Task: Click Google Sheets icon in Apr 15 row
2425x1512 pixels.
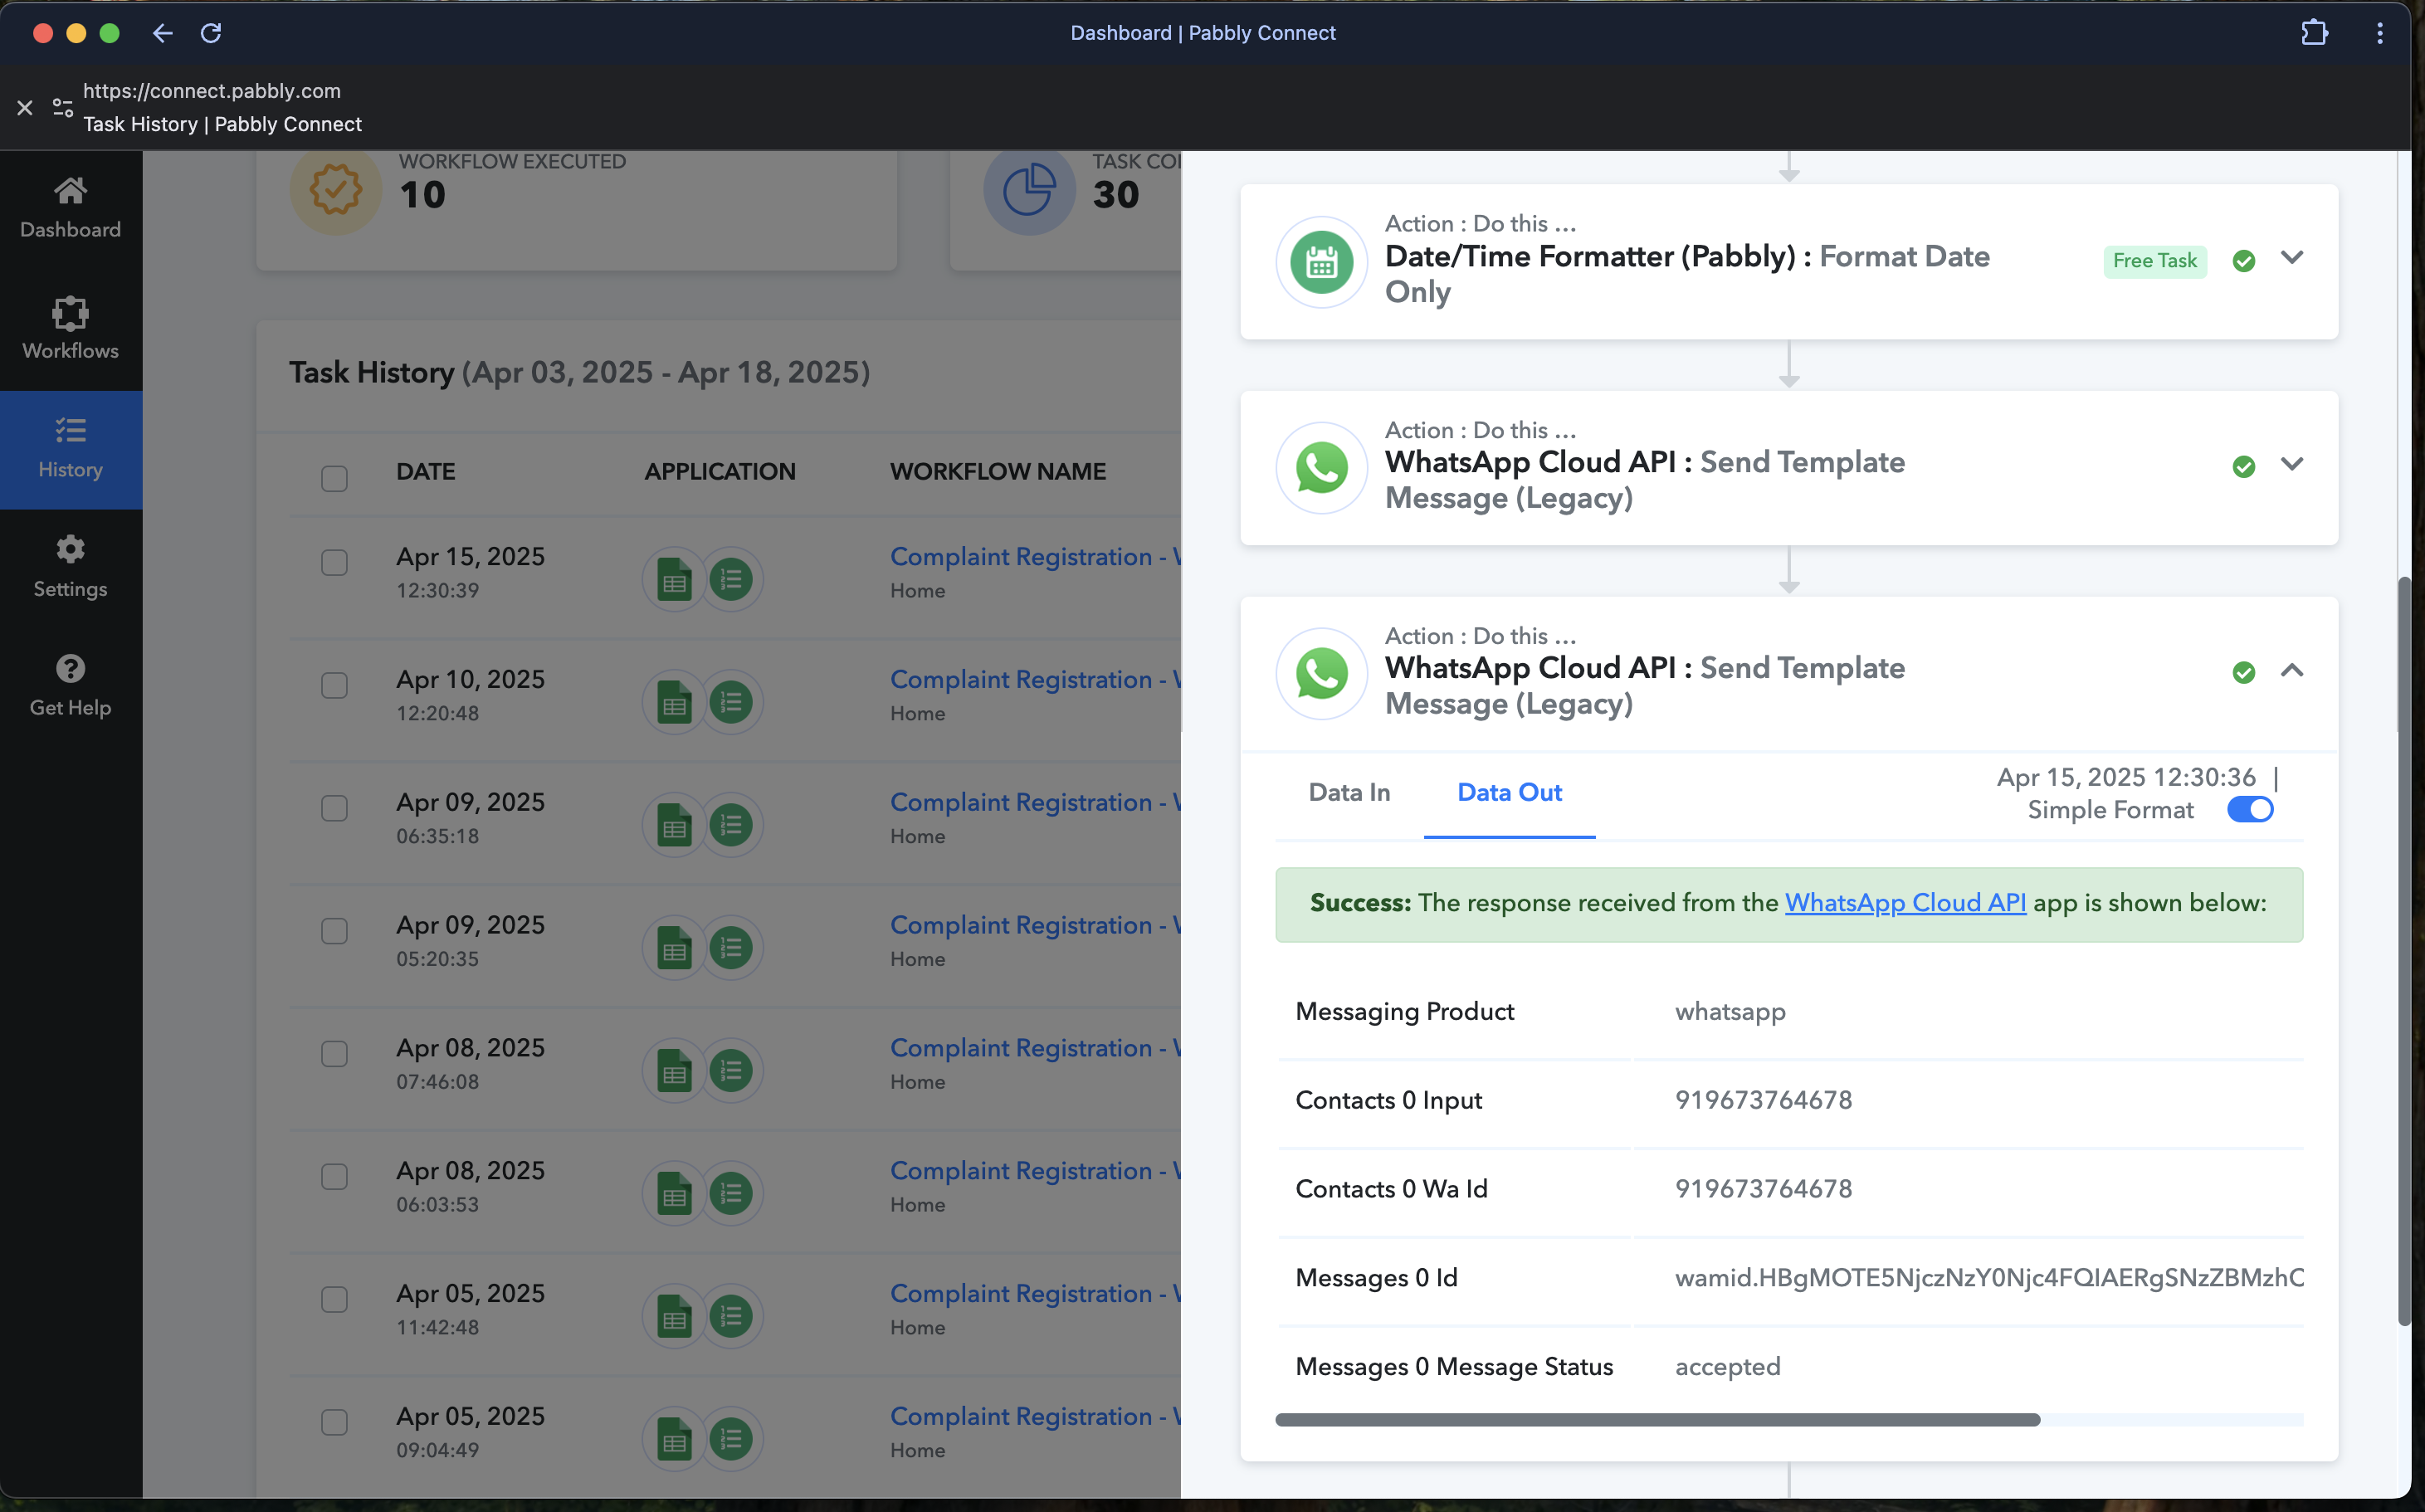Action: [674, 579]
